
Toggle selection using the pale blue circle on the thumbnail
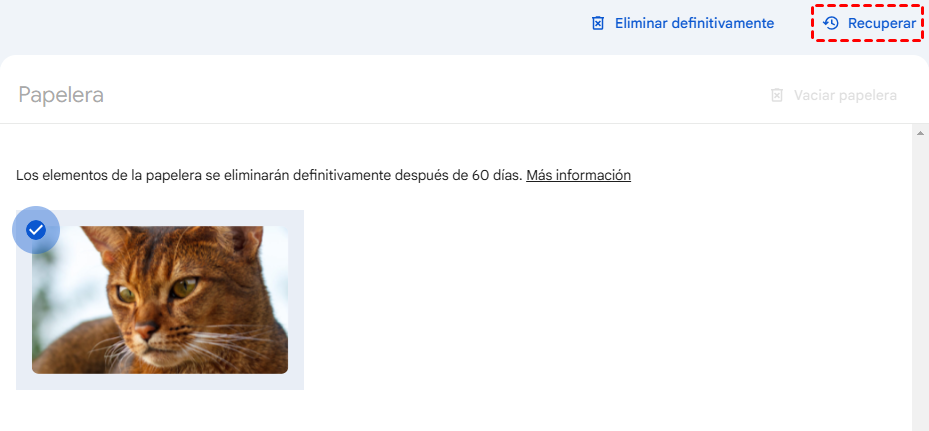[36, 230]
